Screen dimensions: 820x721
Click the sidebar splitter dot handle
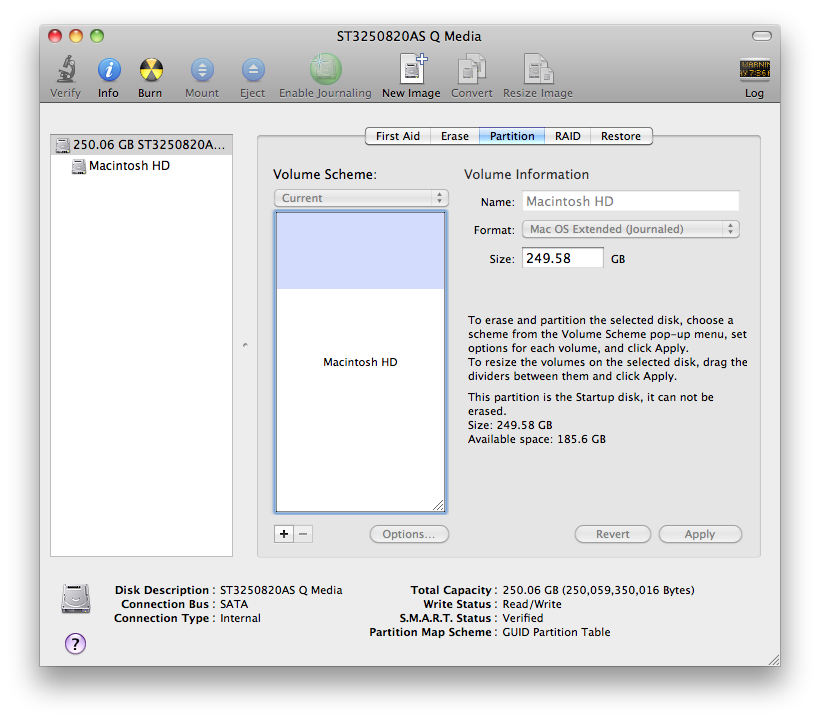tap(245, 345)
